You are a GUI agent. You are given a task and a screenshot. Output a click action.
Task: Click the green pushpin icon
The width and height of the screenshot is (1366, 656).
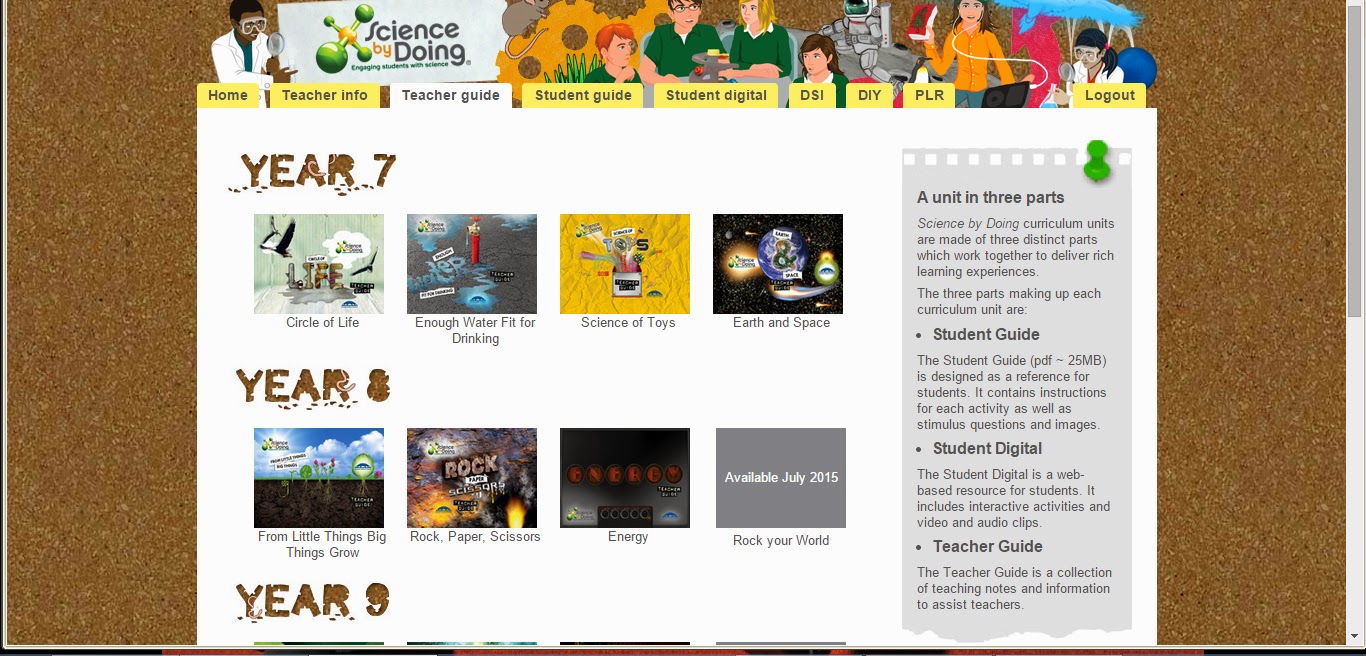pyautogui.click(x=1097, y=160)
